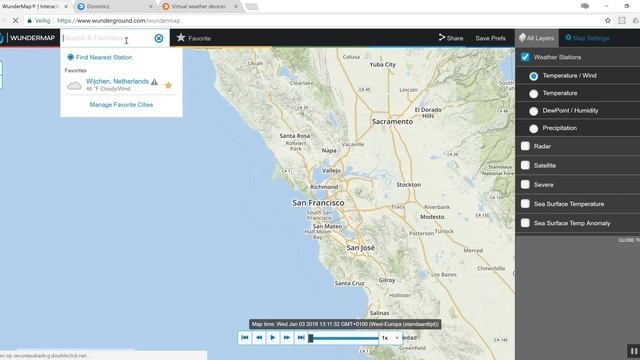Image resolution: width=640 pixels, height=360 pixels.
Task: Uncheck the Weather Stations checkbox
Action: pyautogui.click(x=525, y=57)
